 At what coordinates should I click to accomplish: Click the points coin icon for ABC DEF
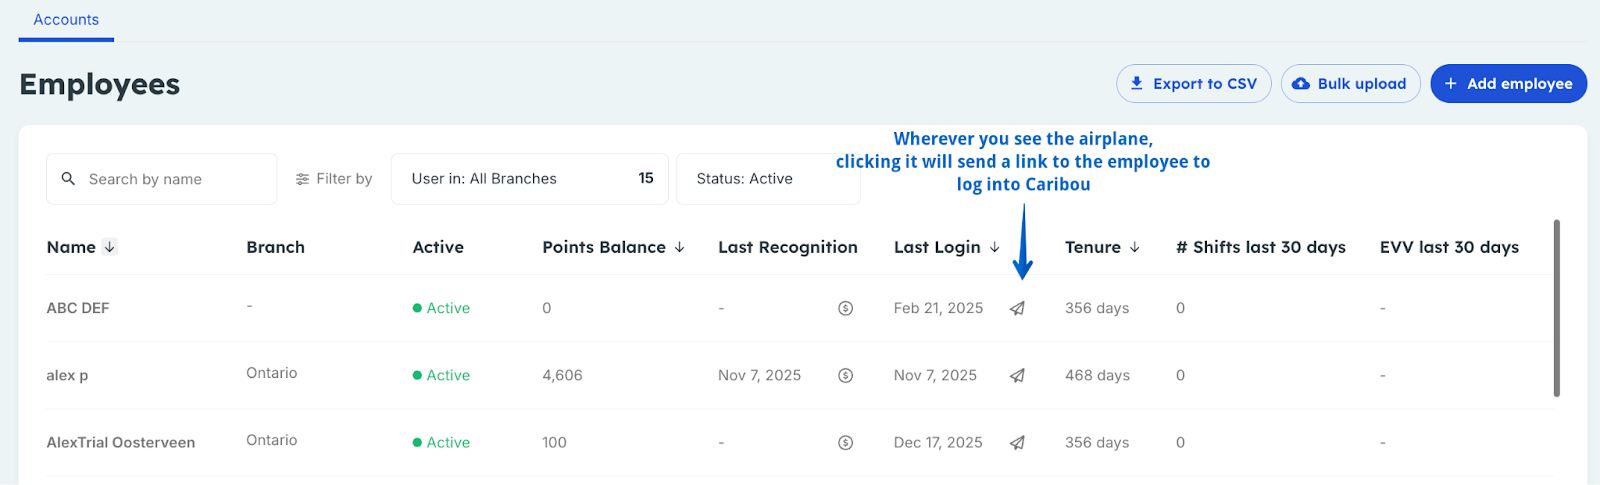click(845, 308)
